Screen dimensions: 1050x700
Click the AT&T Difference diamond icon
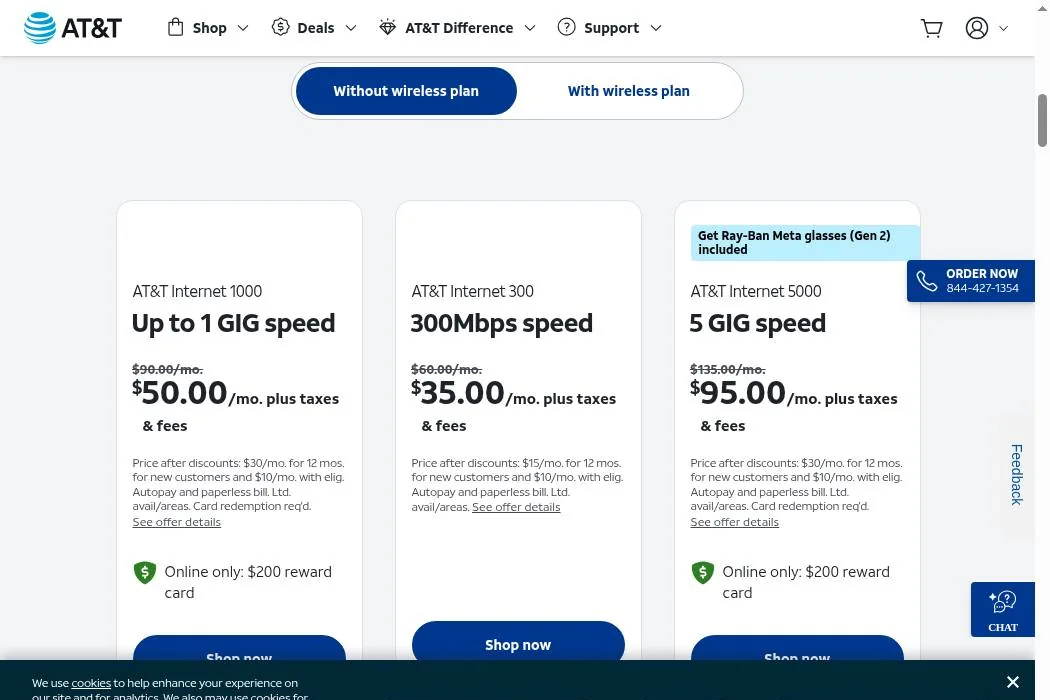(x=387, y=27)
